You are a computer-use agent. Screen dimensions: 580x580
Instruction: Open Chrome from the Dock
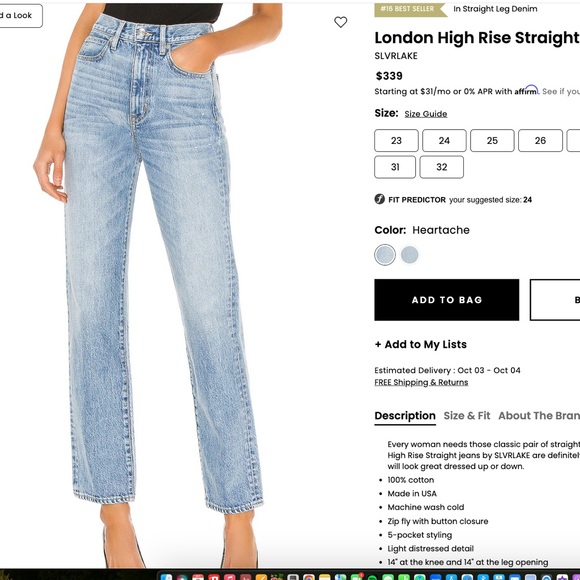[309, 577]
